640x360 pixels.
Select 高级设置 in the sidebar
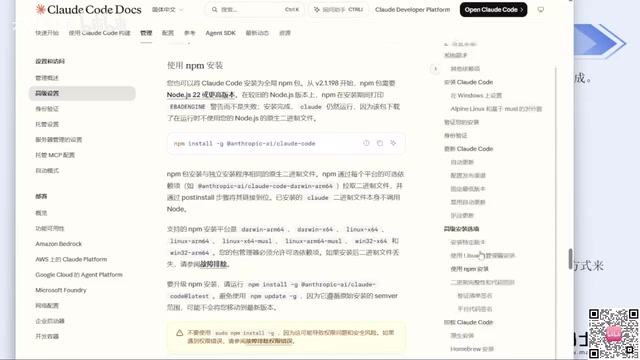click(x=82, y=93)
